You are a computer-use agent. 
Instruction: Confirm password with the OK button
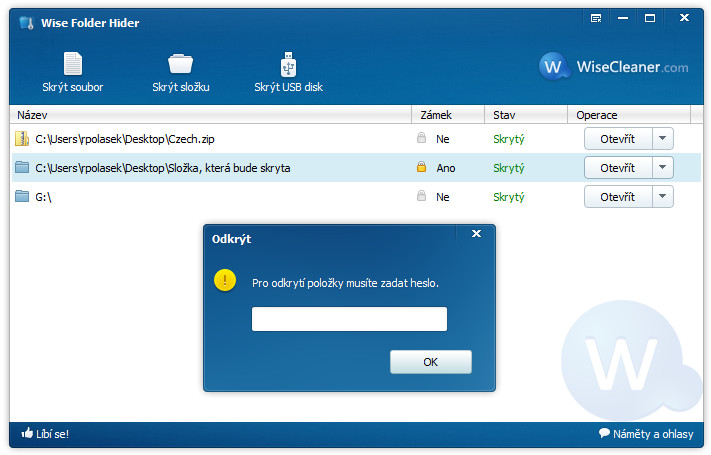click(x=431, y=362)
